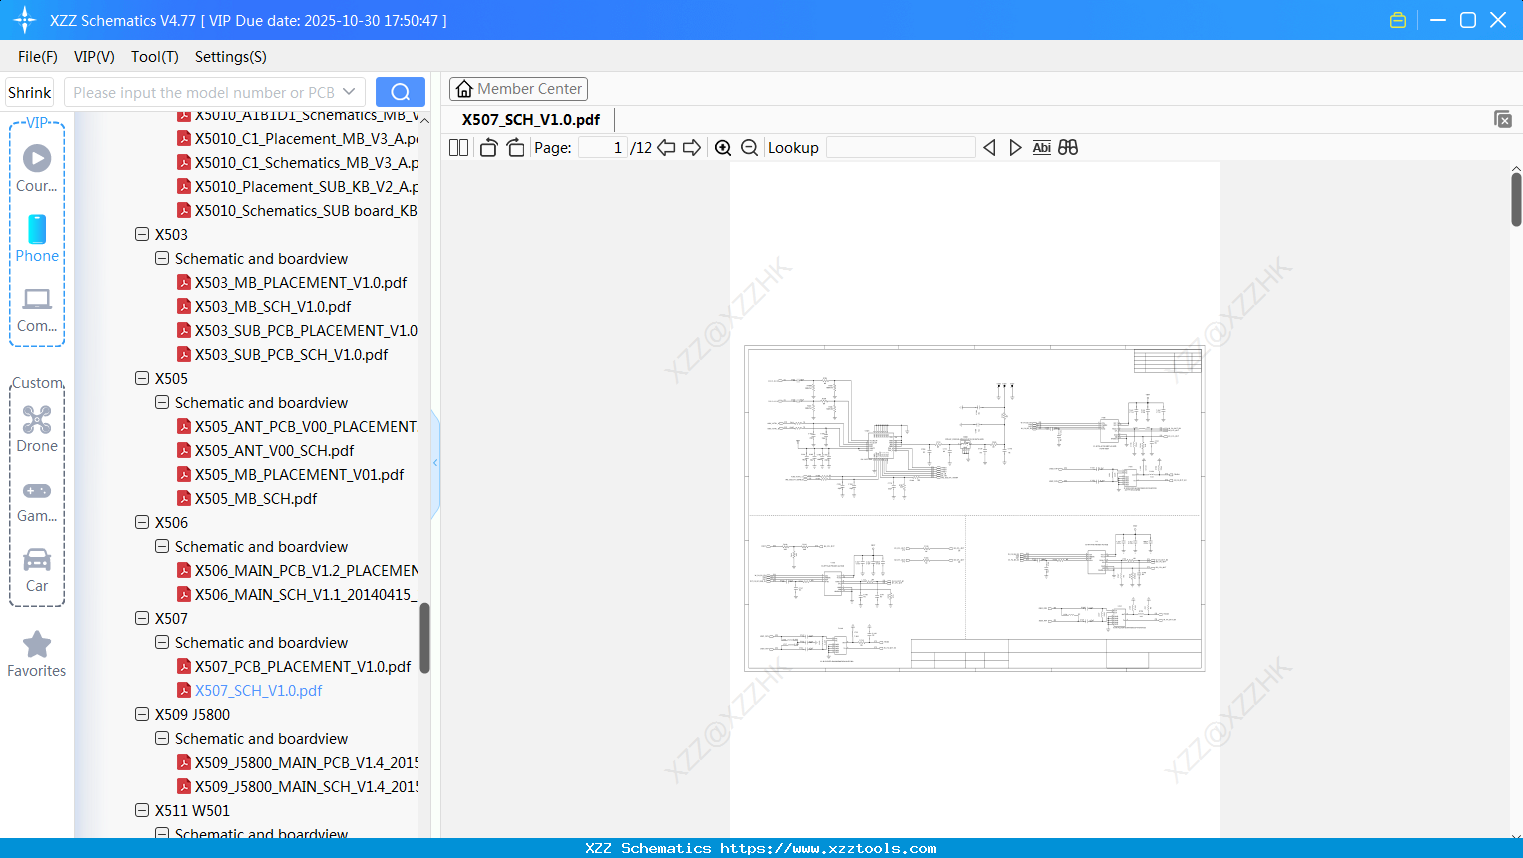Collapse X509 J5800 Schematic and boardview
Screen dimensions: 1523x858
click(x=161, y=738)
